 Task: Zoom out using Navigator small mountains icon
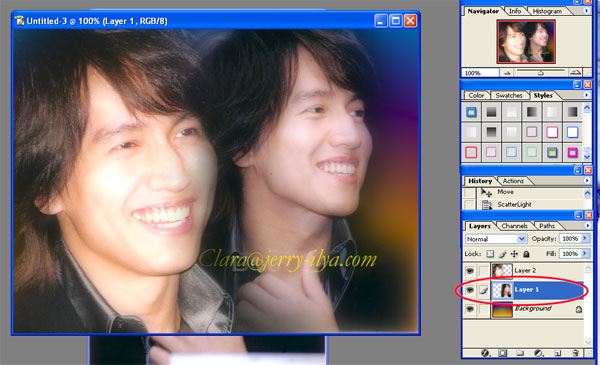click(x=507, y=73)
